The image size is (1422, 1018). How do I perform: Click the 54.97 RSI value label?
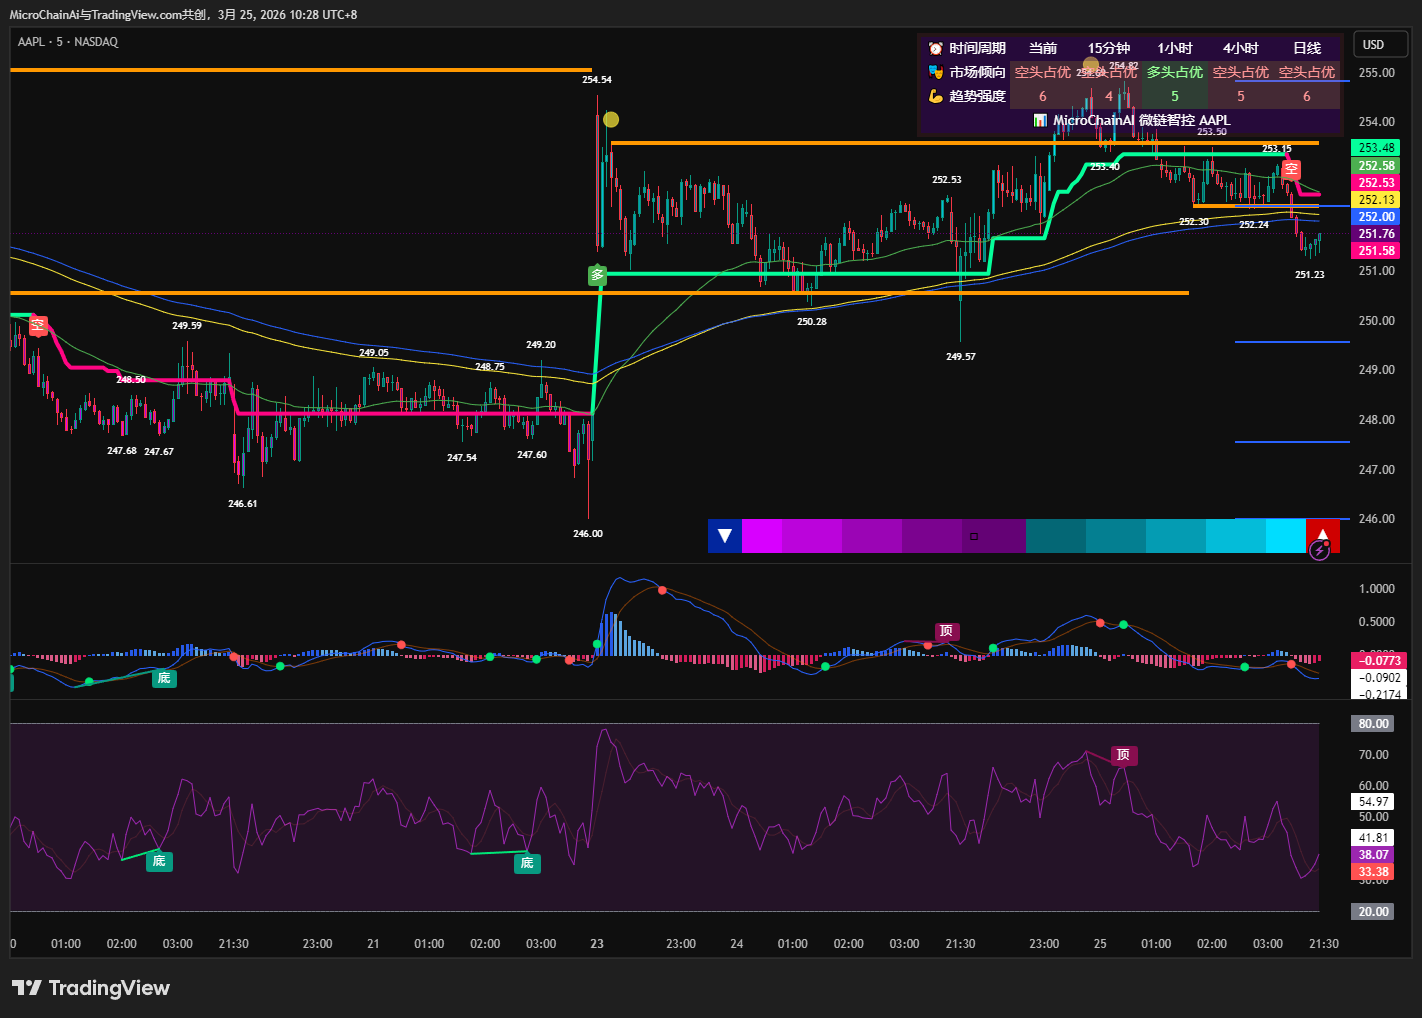(1373, 801)
